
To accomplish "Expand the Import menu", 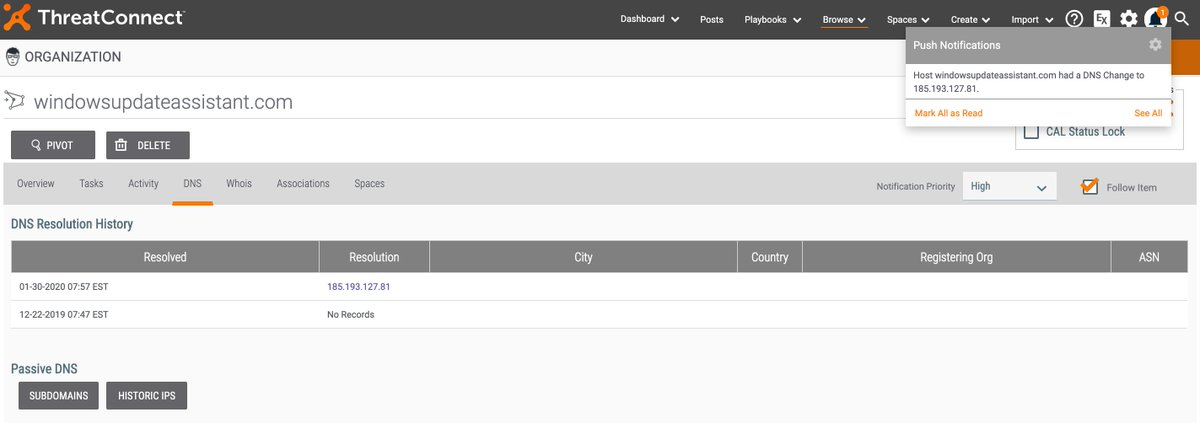I will 1032,19.
